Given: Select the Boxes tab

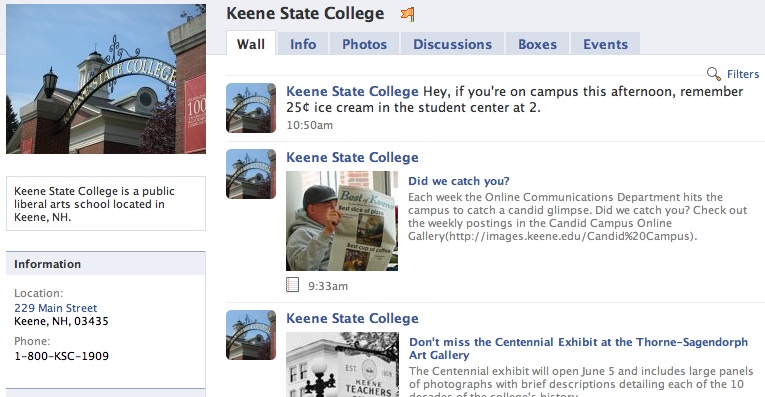Looking at the screenshot, I should point(537,44).
